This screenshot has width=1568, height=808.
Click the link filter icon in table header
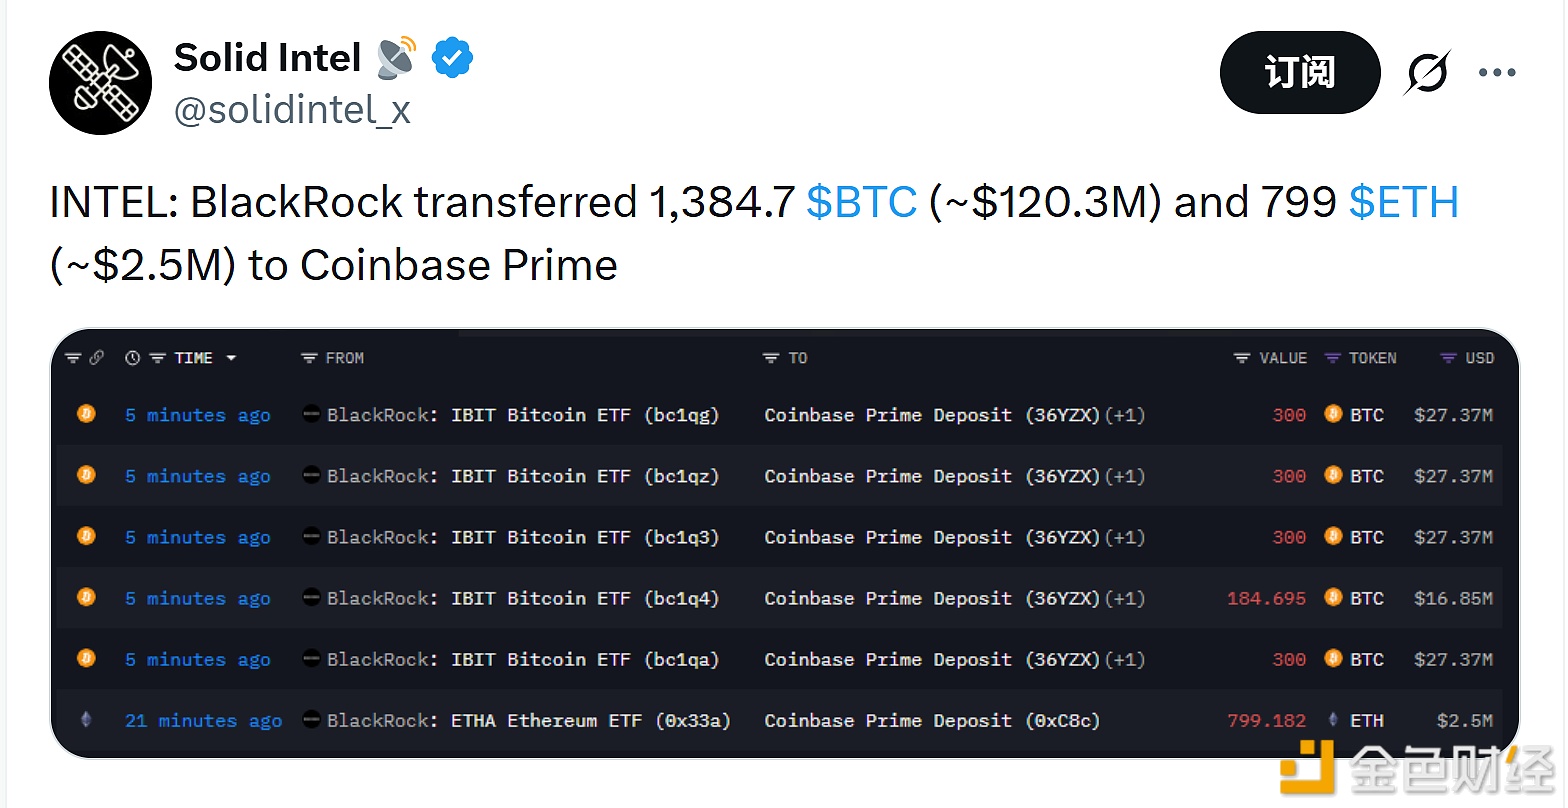click(98, 357)
